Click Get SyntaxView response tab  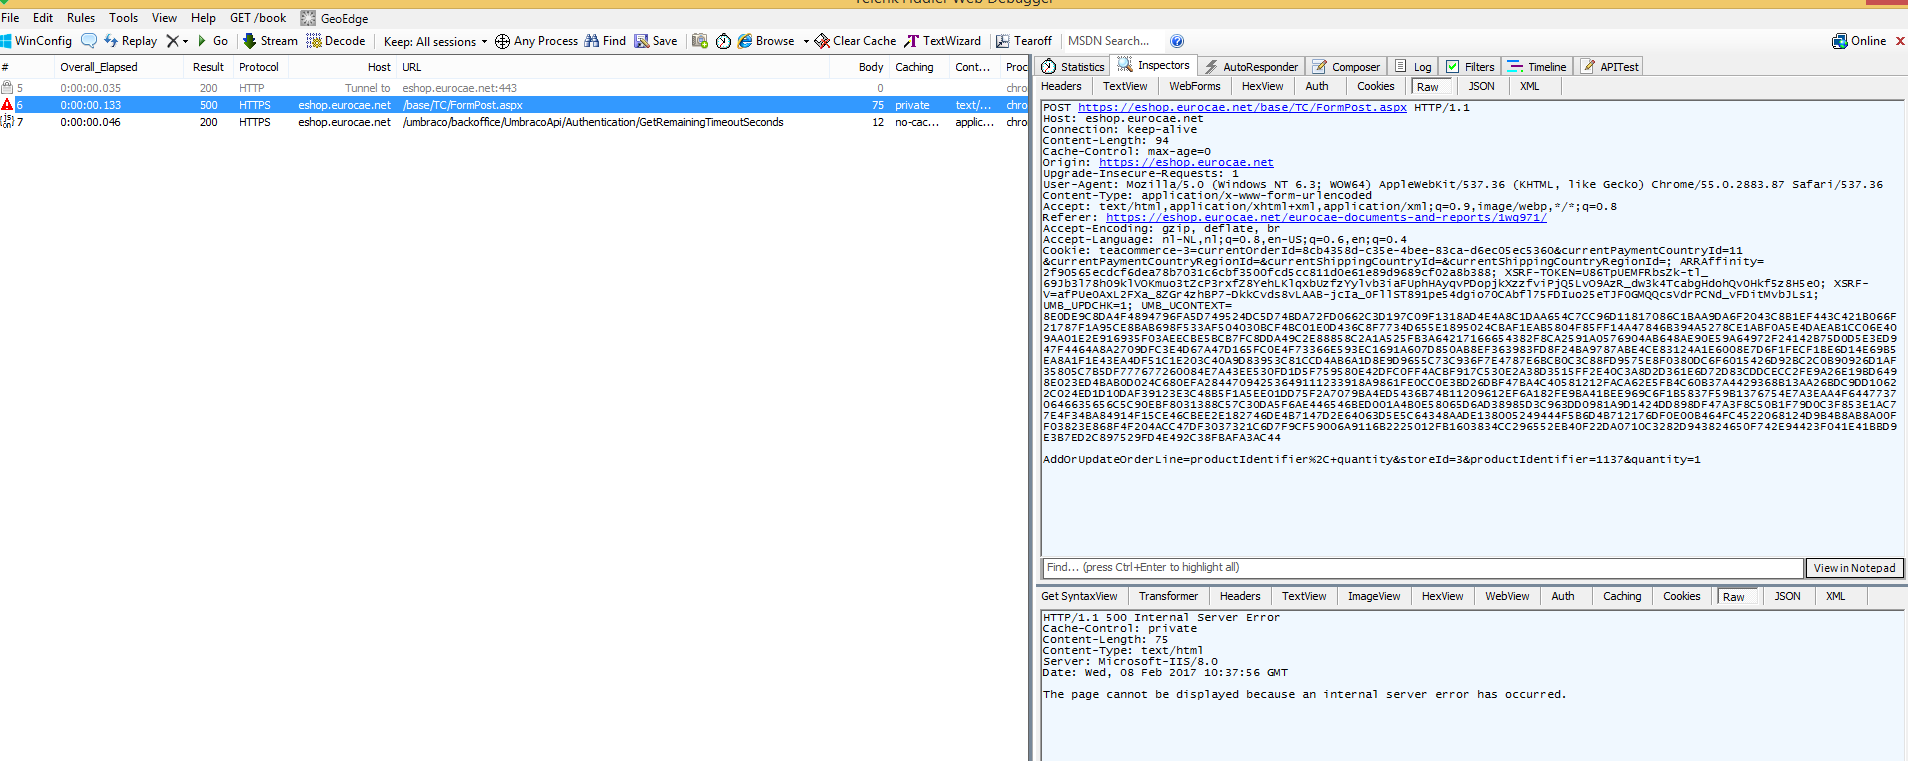pyautogui.click(x=1079, y=596)
